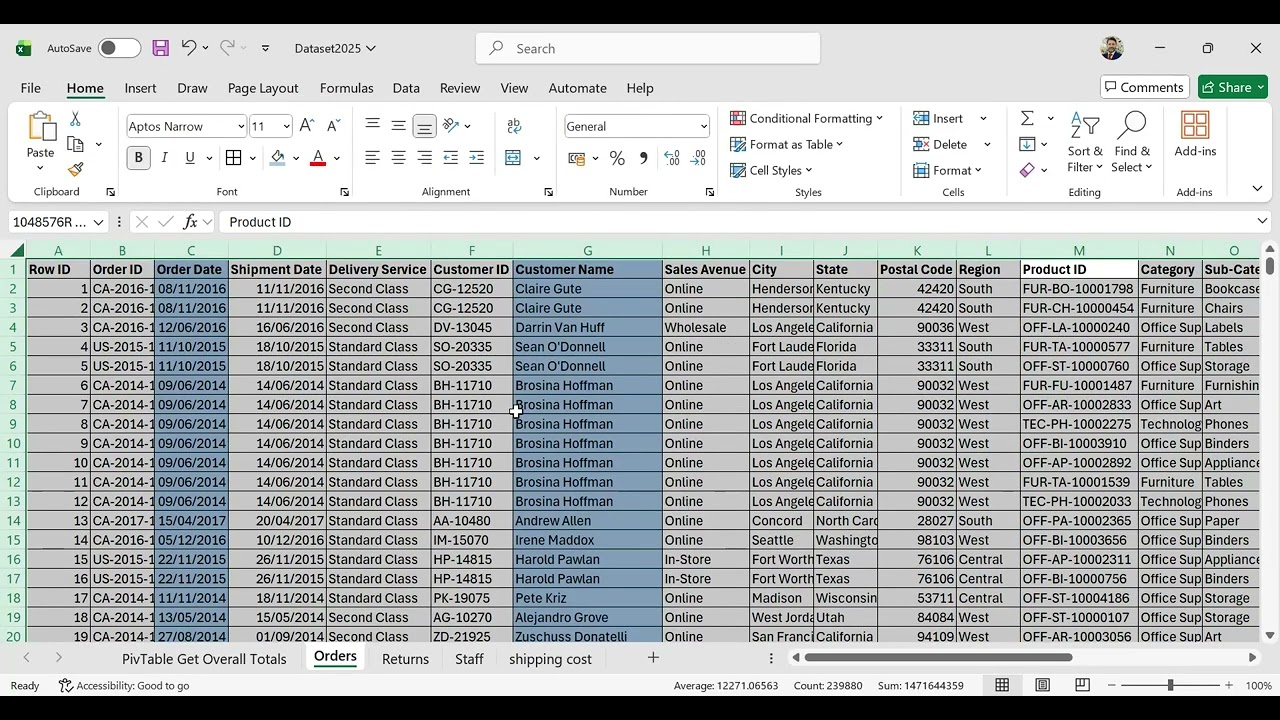Open PivTable Get Overall Totals sheet
Screen dimensions: 1280x720
click(x=204, y=659)
